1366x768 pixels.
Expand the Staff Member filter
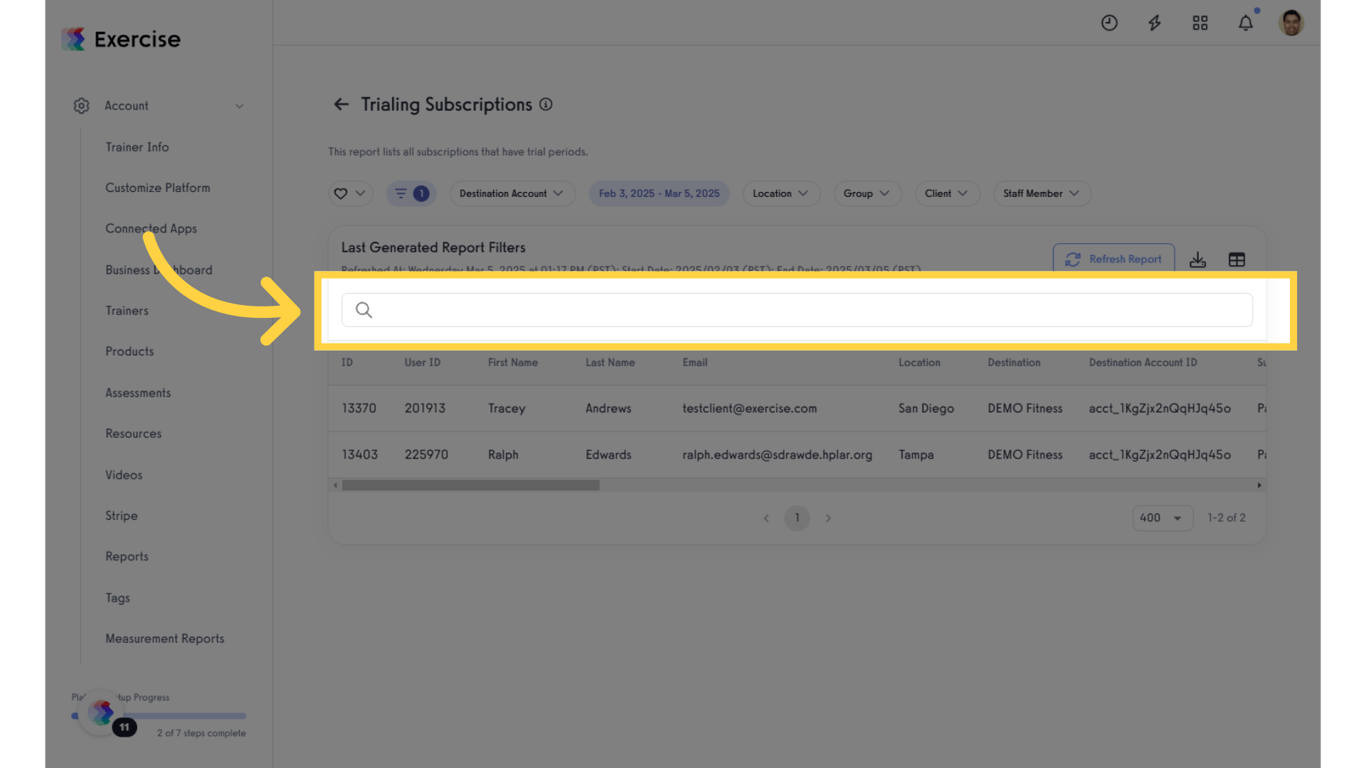pos(1041,193)
